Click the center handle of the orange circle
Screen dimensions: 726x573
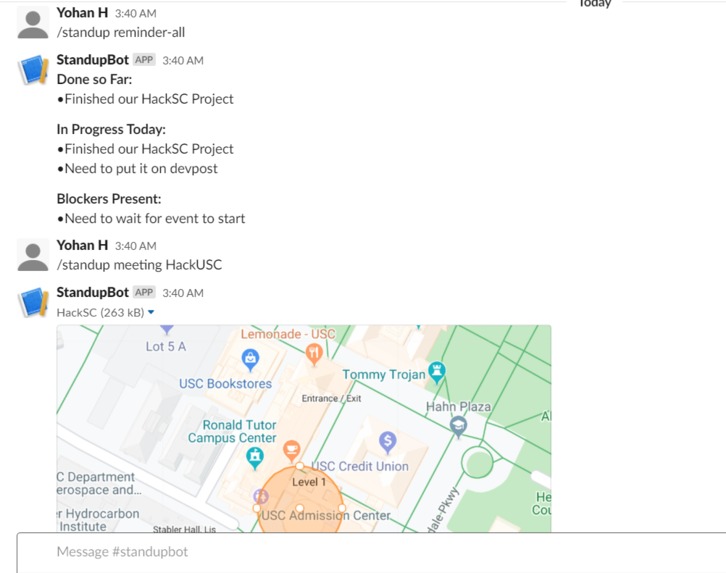pyautogui.click(x=300, y=508)
